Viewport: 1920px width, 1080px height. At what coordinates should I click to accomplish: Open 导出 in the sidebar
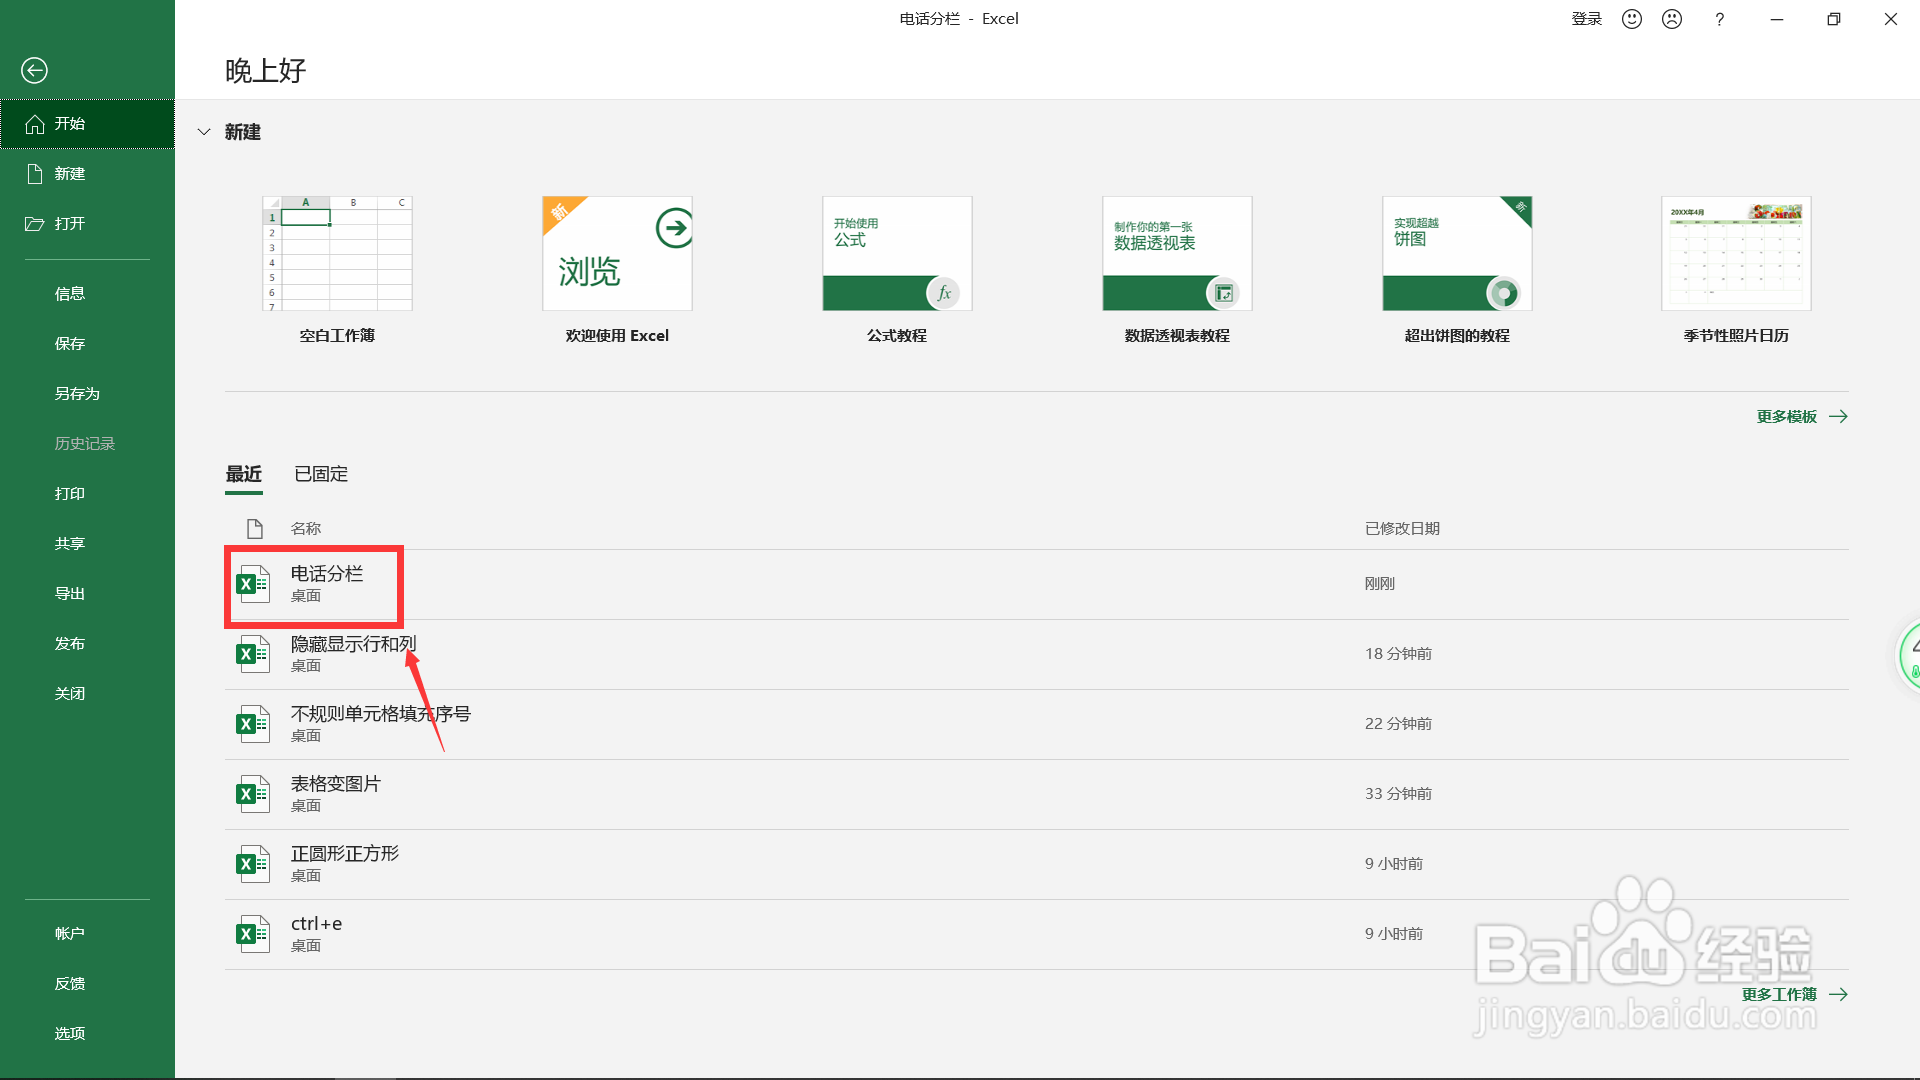[87, 594]
